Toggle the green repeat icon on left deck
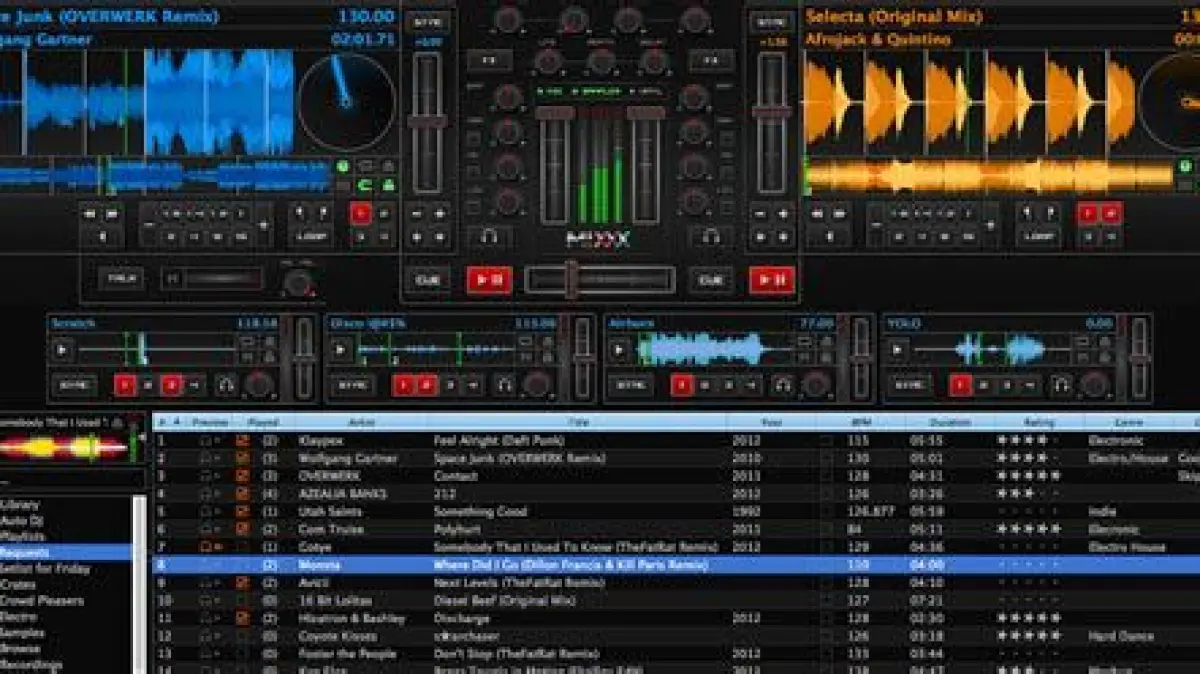The width and height of the screenshot is (1200, 674). [x=365, y=184]
